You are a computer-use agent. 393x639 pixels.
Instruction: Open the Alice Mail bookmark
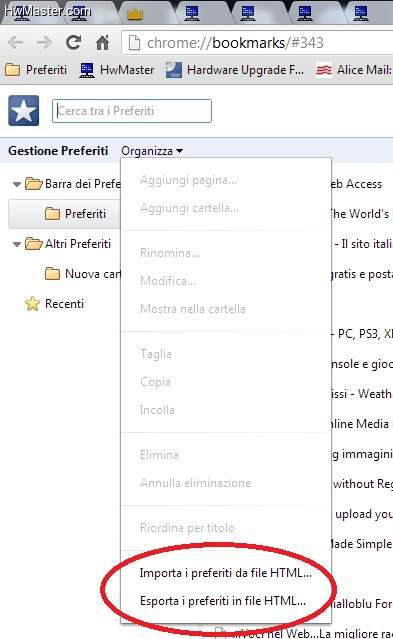pyautogui.click(x=354, y=70)
